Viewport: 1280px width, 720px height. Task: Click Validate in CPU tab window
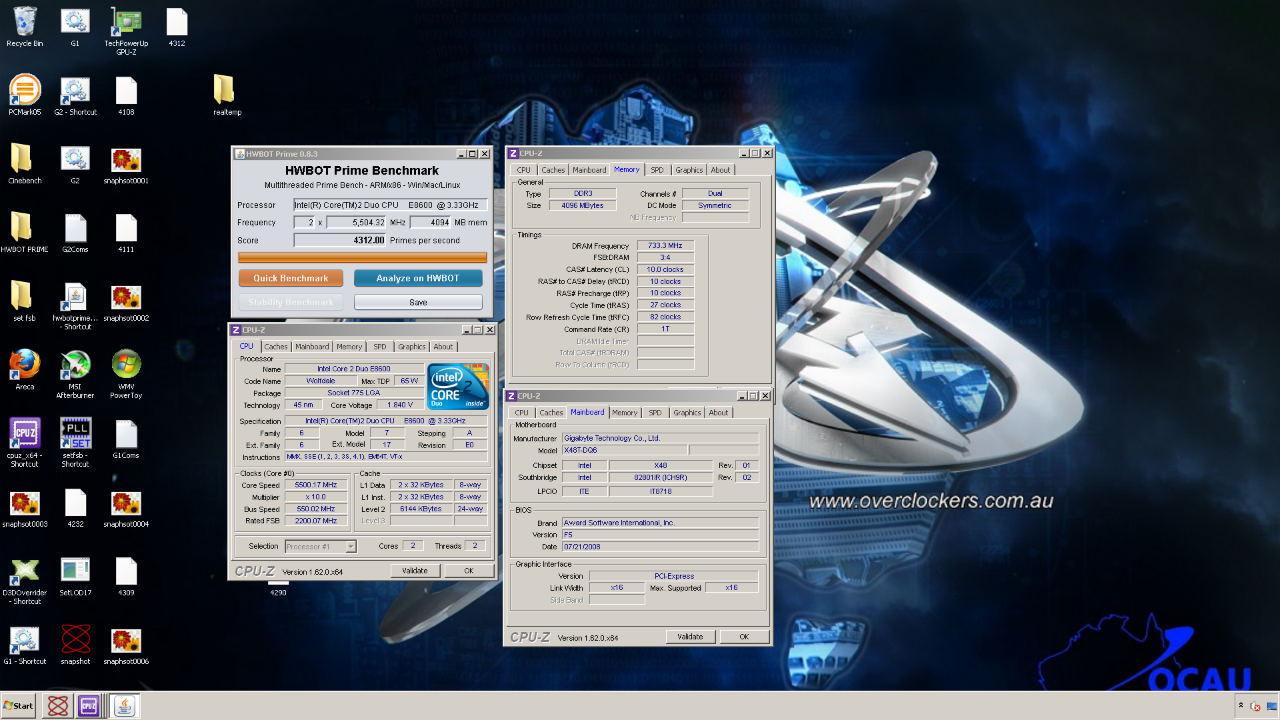415,571
